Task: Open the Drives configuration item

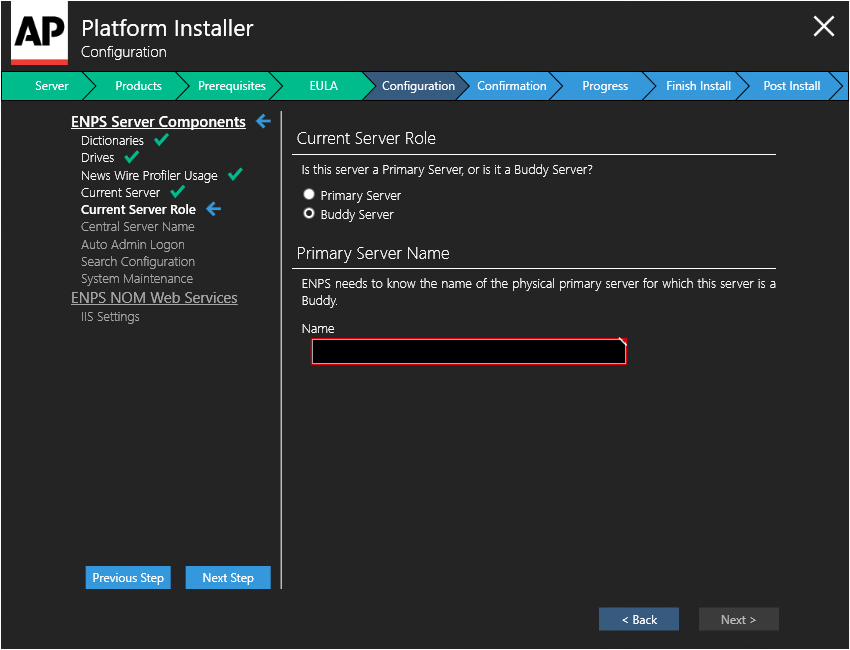Action: pos(98,158)
